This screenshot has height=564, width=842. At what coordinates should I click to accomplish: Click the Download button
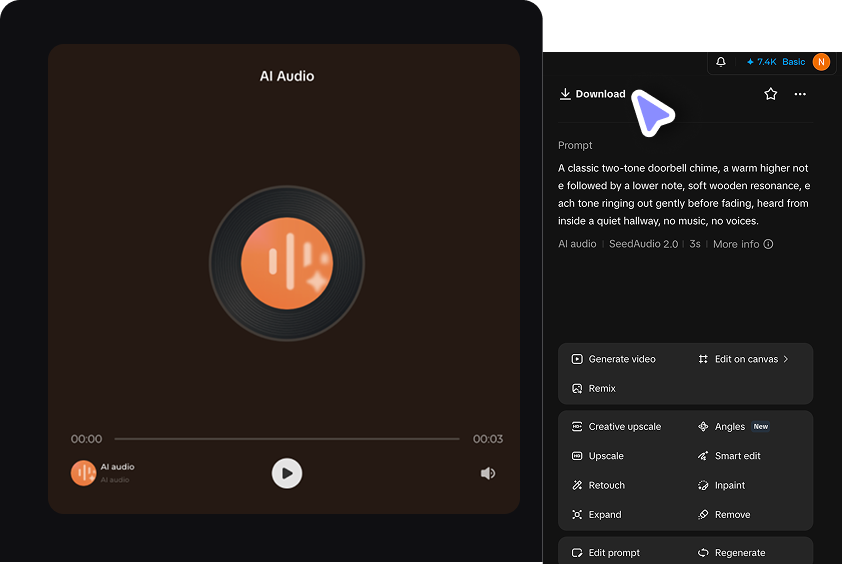click(592, 94)
